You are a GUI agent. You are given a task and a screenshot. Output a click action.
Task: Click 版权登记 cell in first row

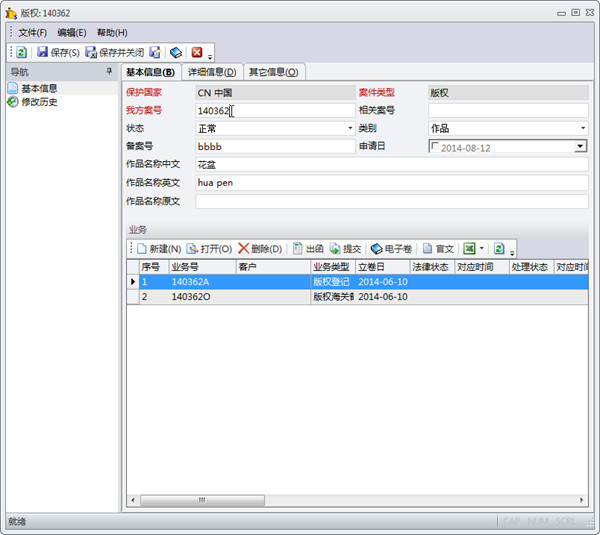pos(333,282)
